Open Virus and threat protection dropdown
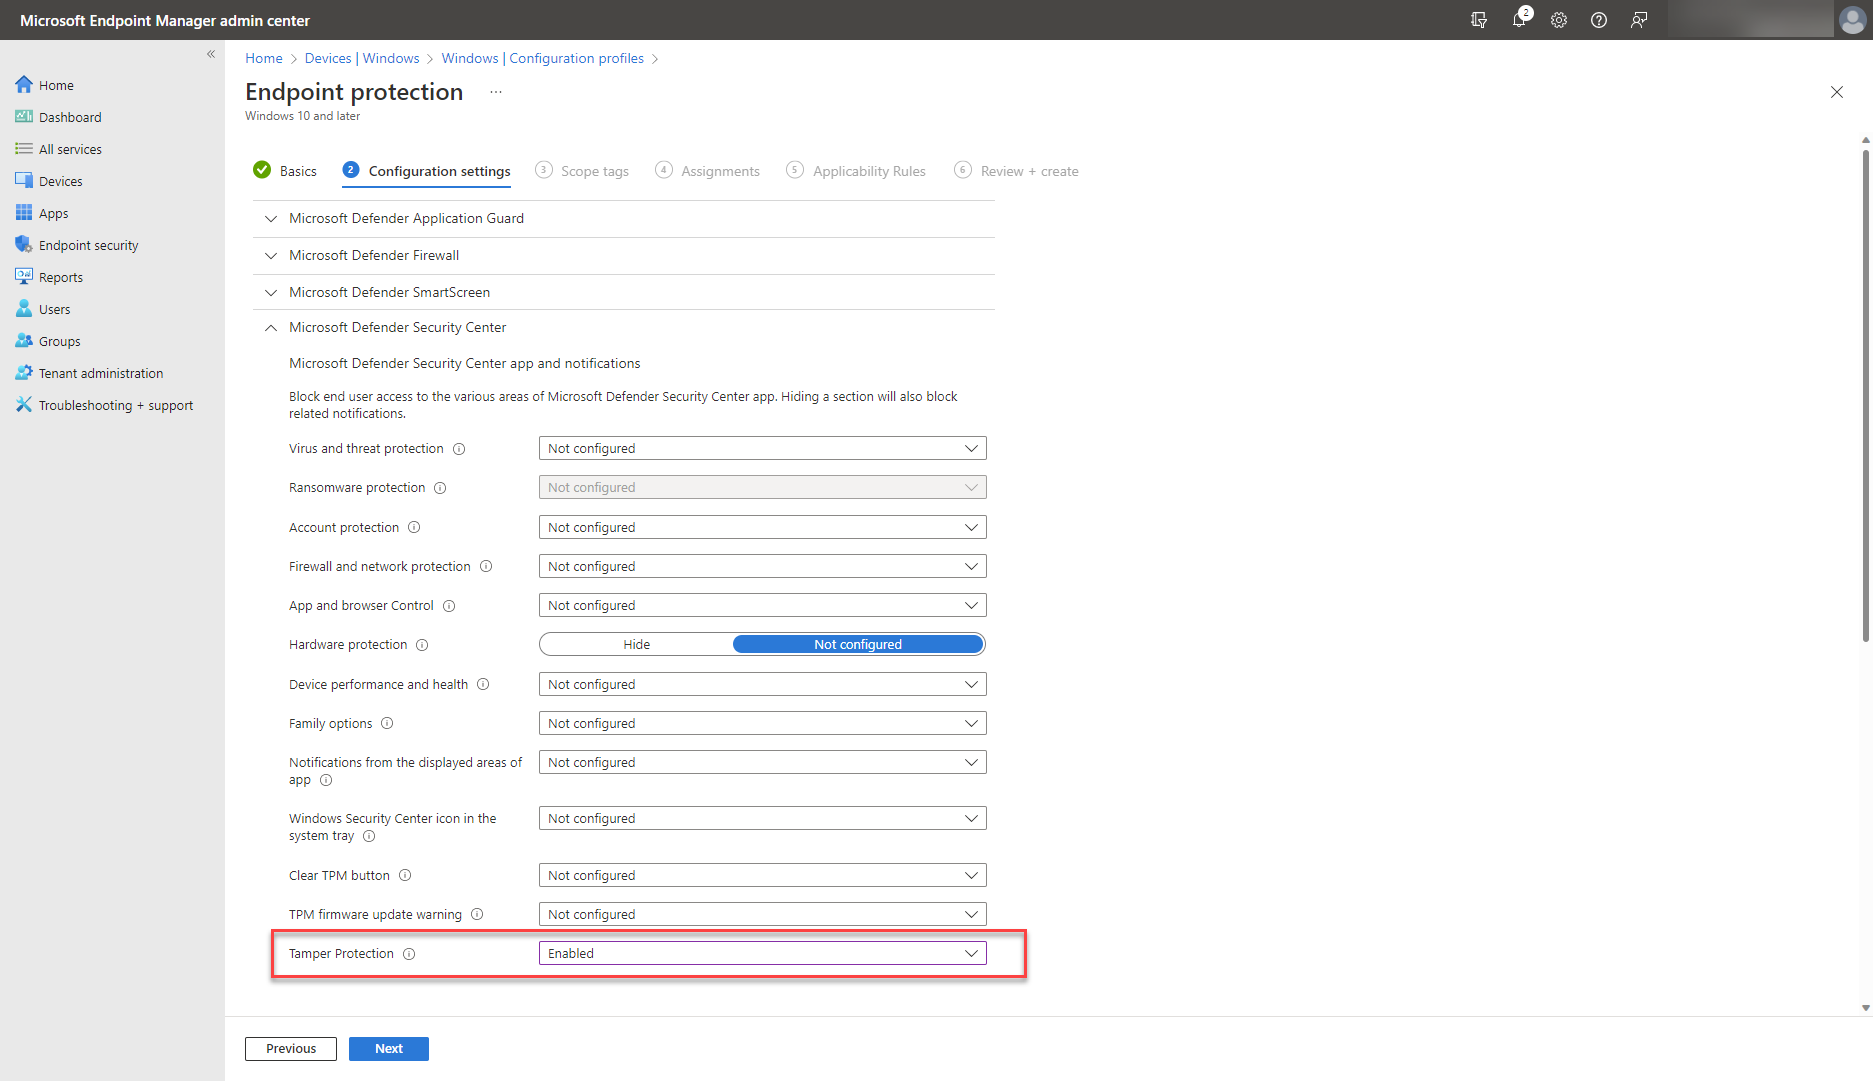 [x=762, y=448]
